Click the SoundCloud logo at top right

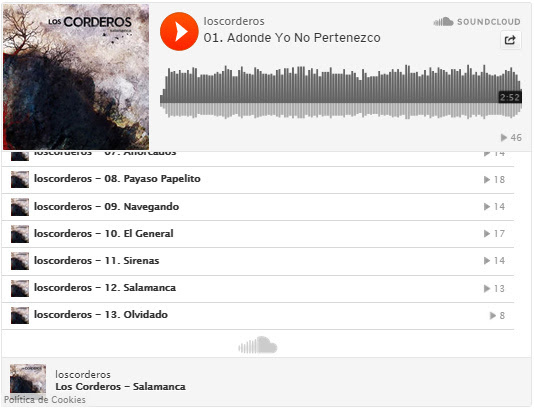477,22
